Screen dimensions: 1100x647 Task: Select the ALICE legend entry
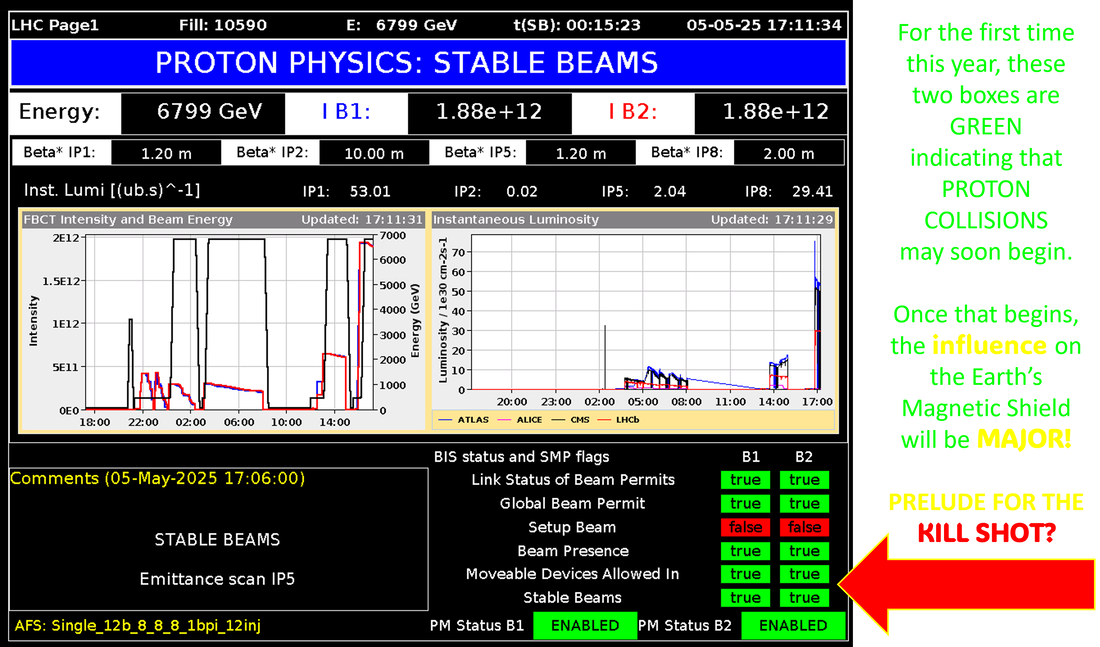point(519,420)
